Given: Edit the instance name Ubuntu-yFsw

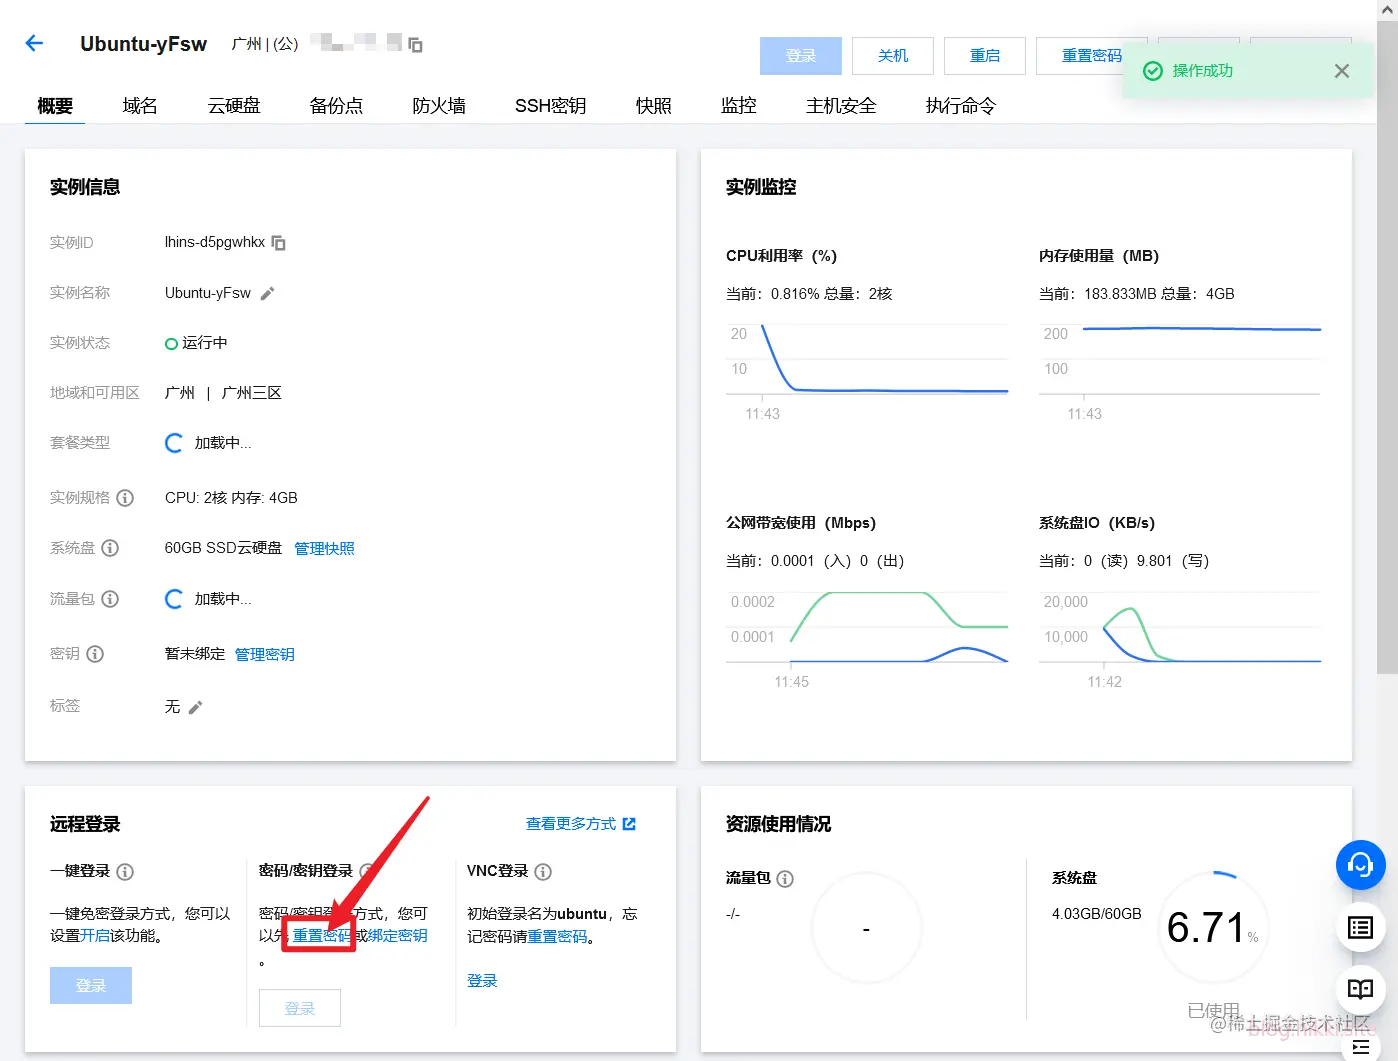Looking at the screenshot, I should 265,292.
